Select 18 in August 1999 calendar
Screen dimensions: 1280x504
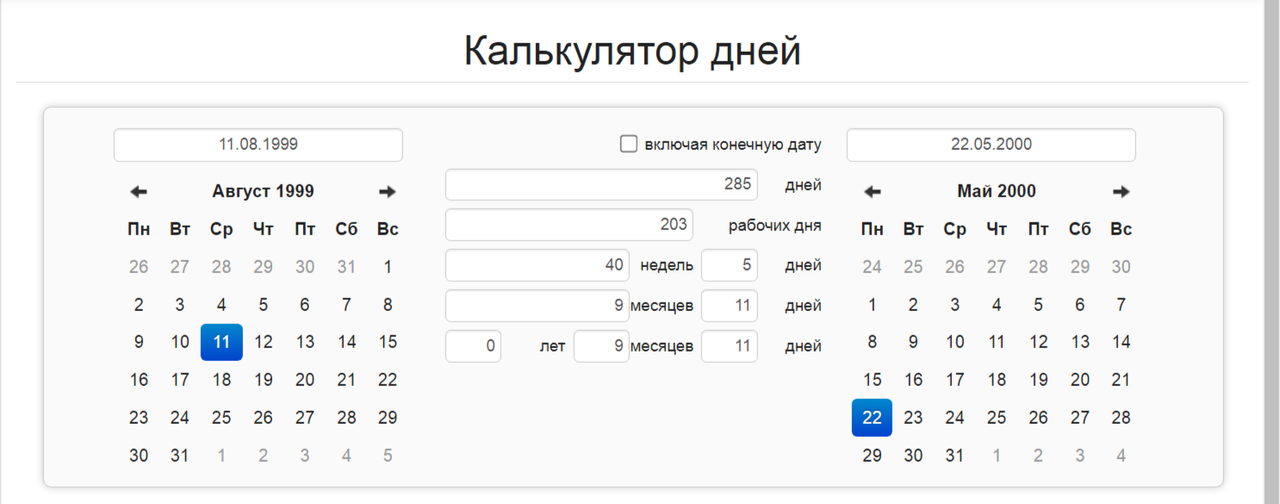coord(222,380)
